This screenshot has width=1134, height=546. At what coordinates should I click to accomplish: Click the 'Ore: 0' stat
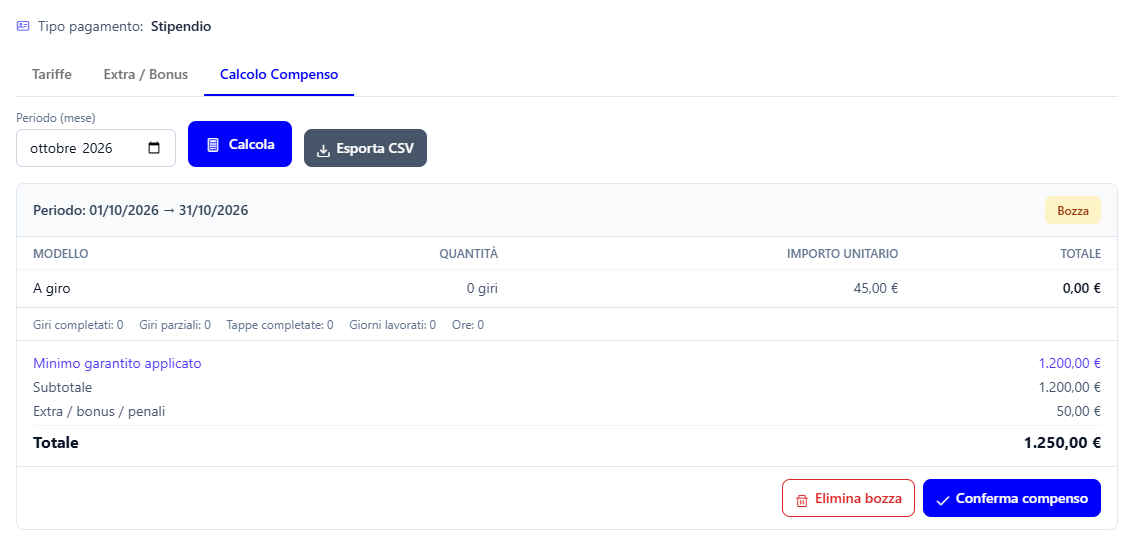[468, 325]
